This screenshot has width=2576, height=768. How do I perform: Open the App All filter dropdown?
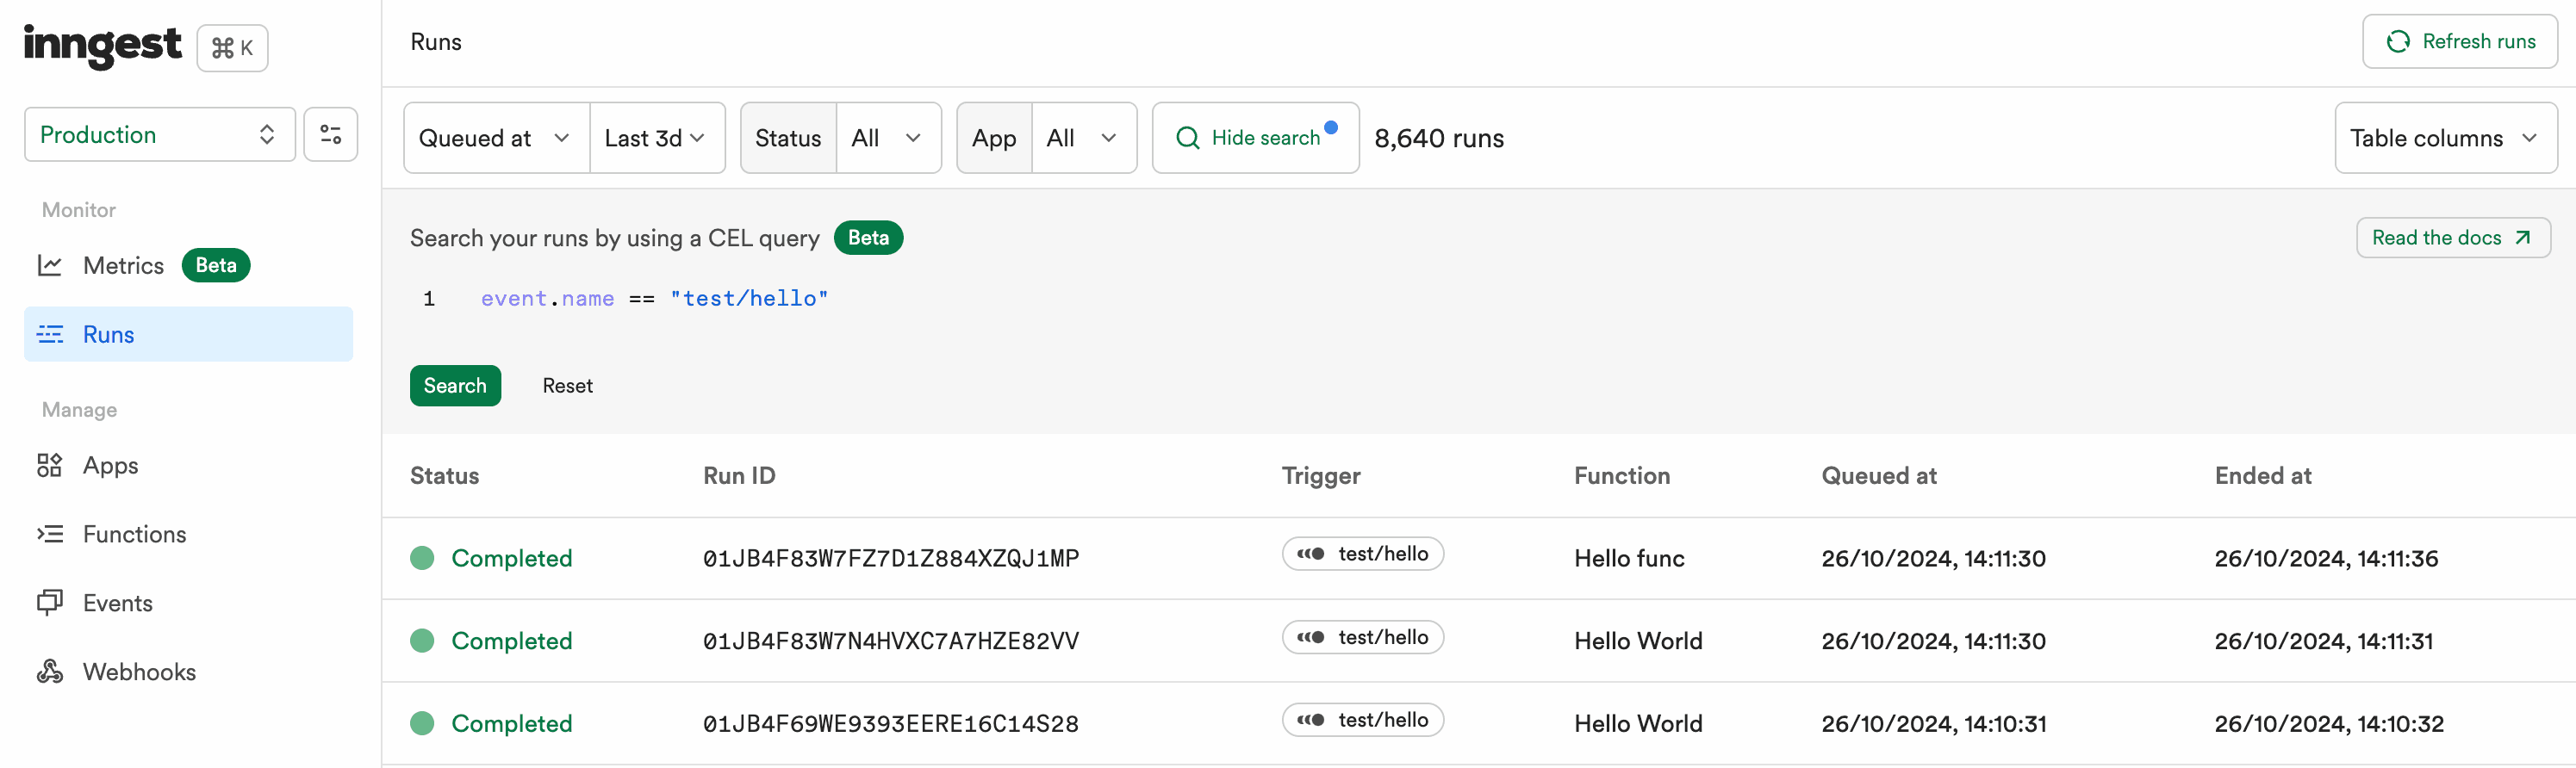pos(1083,138)
